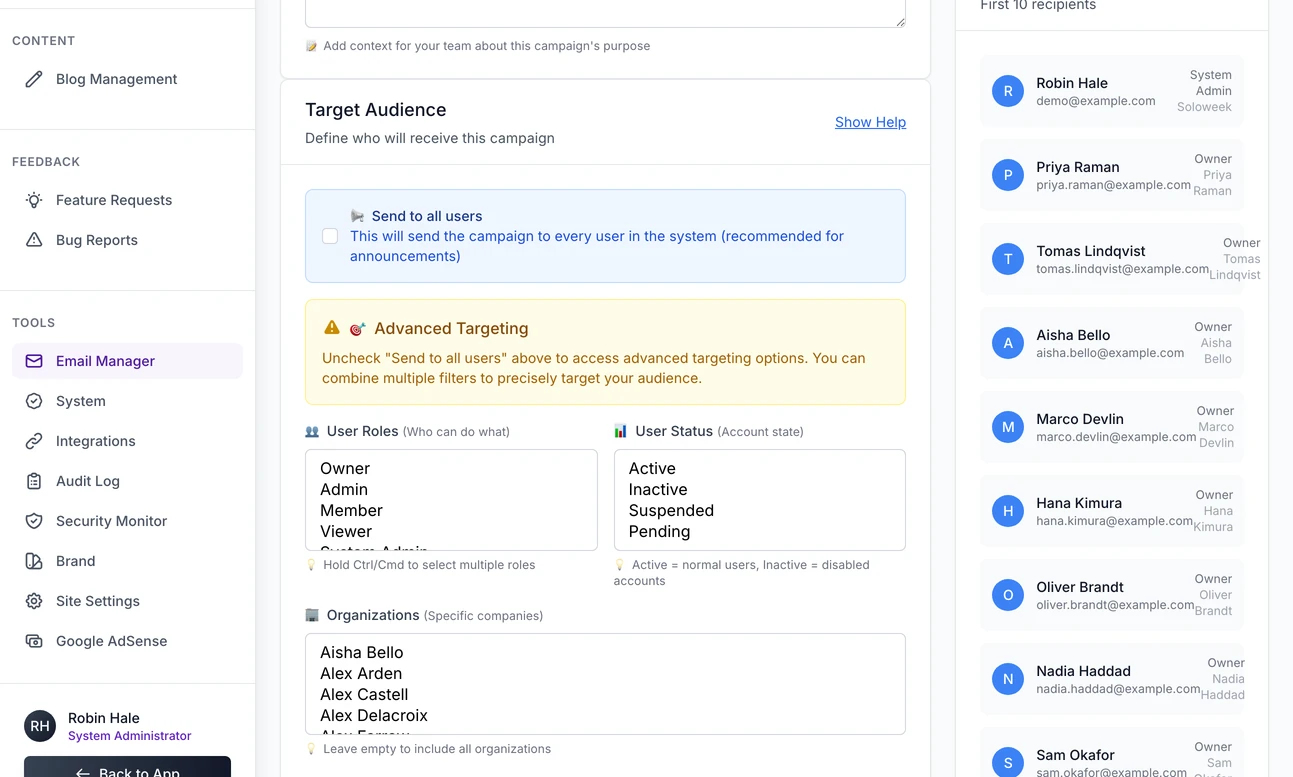The image size is (1293, 777).
Task: Click Robin Hale's recipient avatar
Action: [x=1008, y=91]
